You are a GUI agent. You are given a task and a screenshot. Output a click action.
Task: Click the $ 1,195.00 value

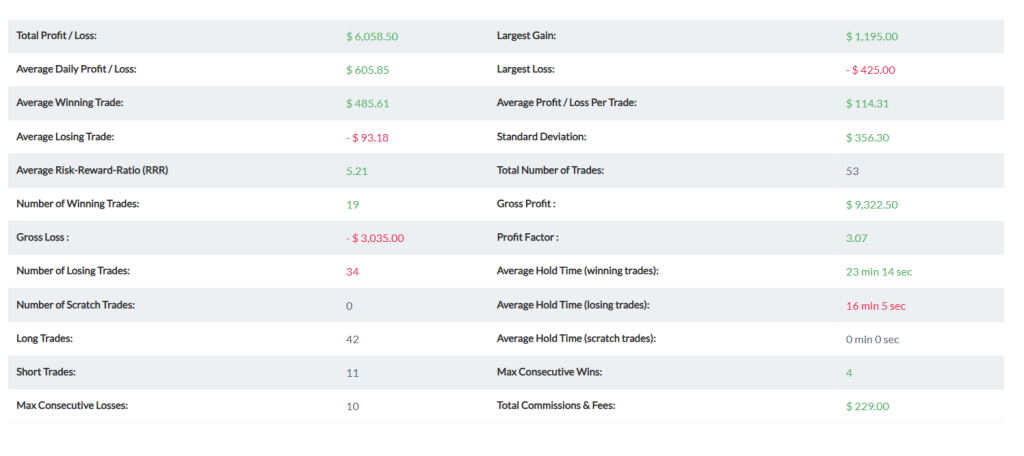(x=872, y=37)
